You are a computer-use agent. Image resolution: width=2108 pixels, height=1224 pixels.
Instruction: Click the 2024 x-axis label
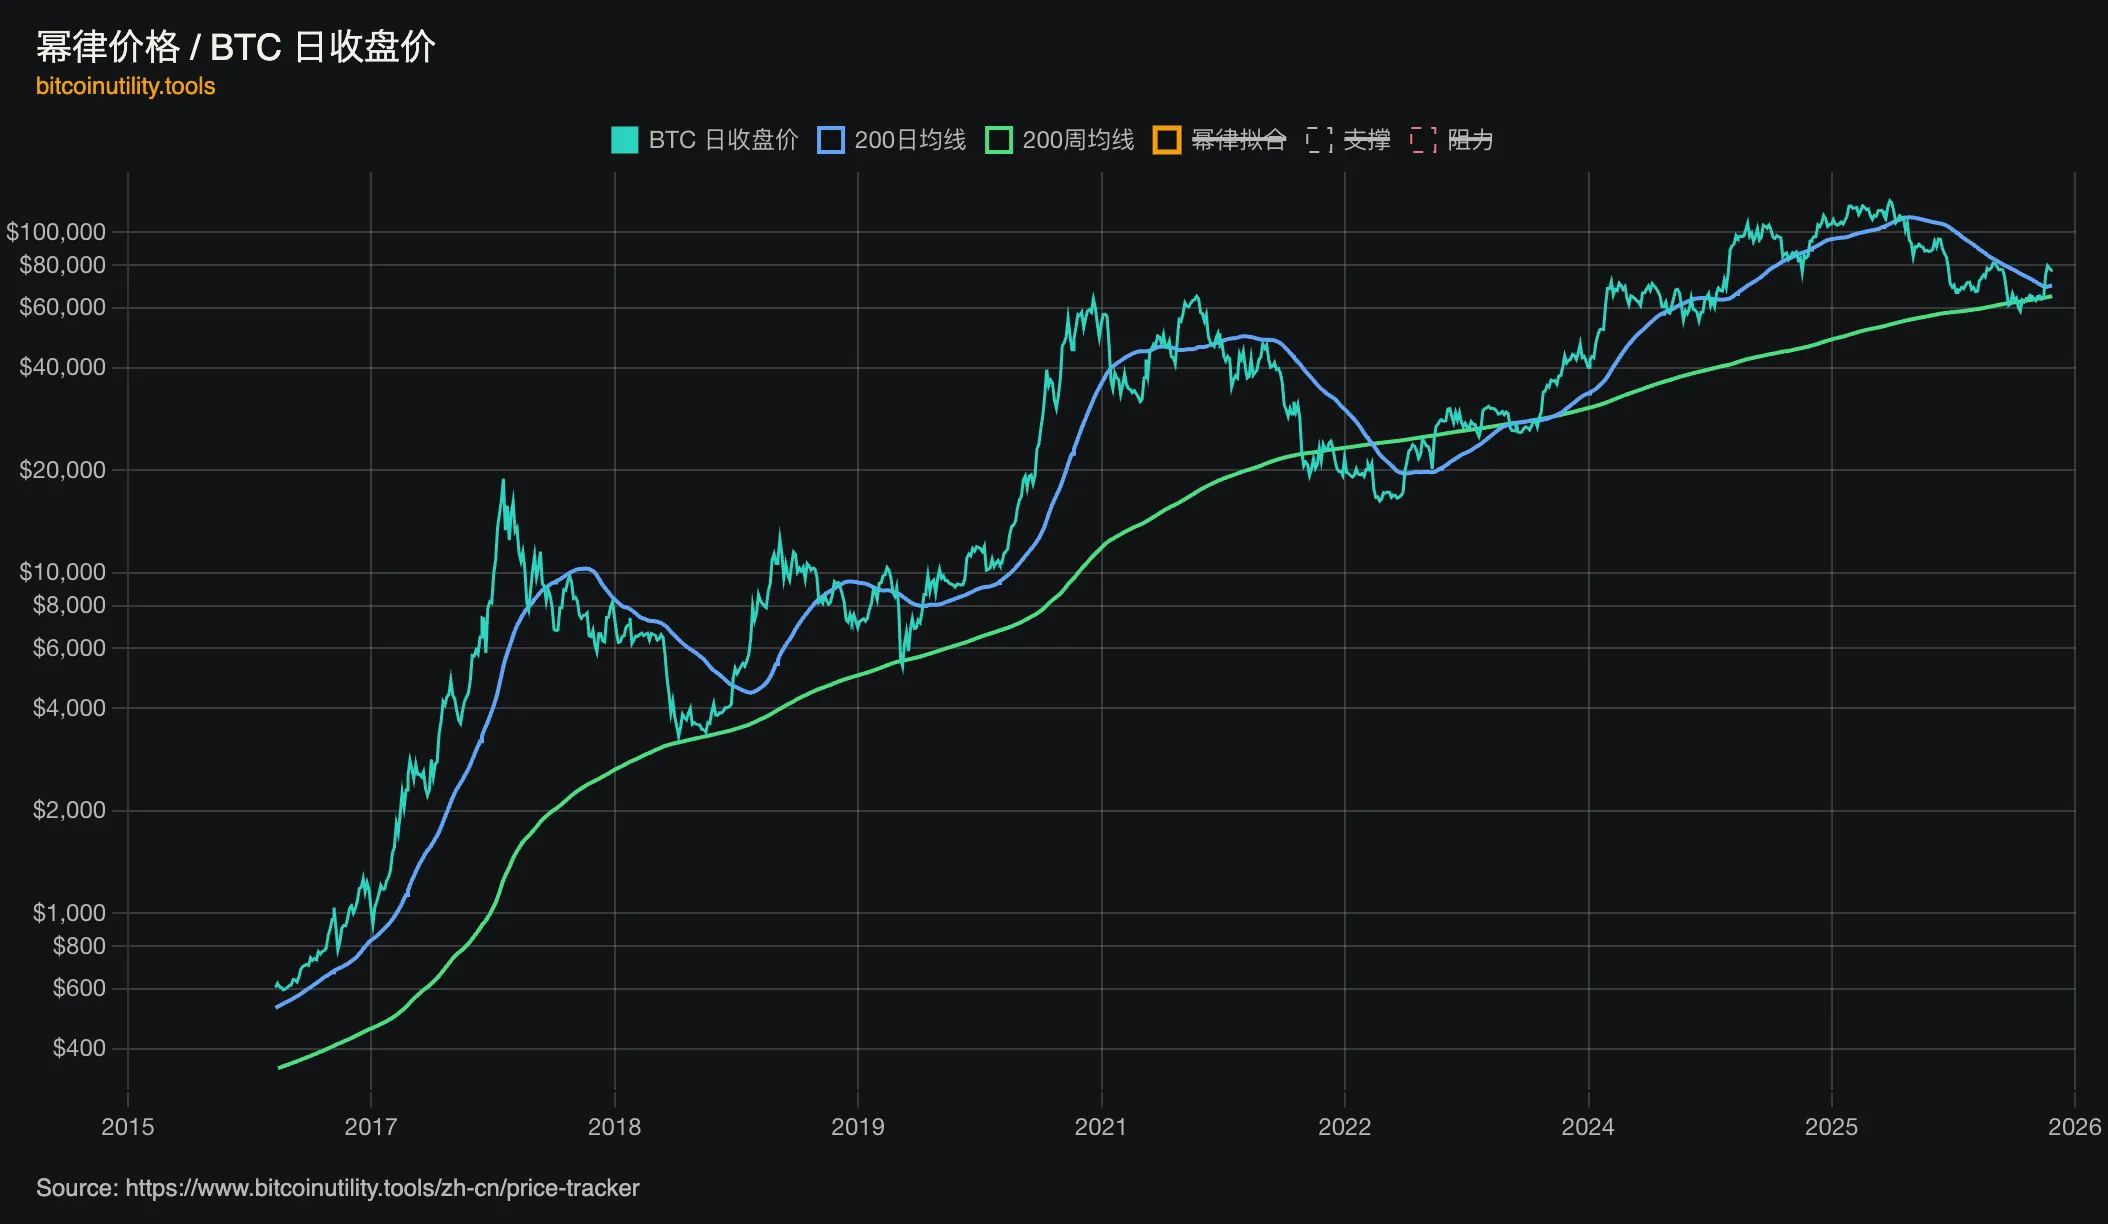tap(1588, 1127)
